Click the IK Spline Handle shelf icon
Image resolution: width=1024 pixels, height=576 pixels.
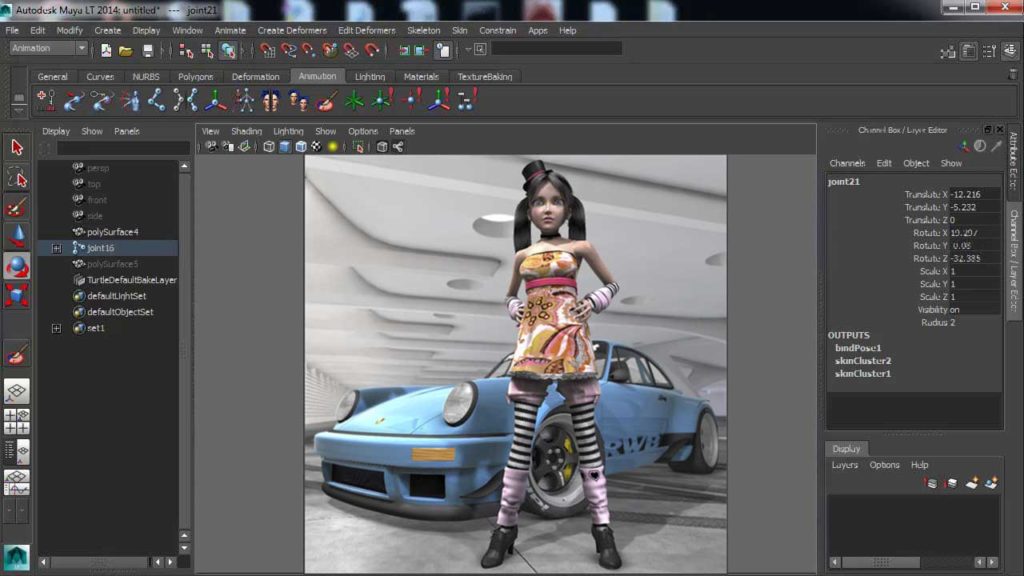[x=101, y=101]
